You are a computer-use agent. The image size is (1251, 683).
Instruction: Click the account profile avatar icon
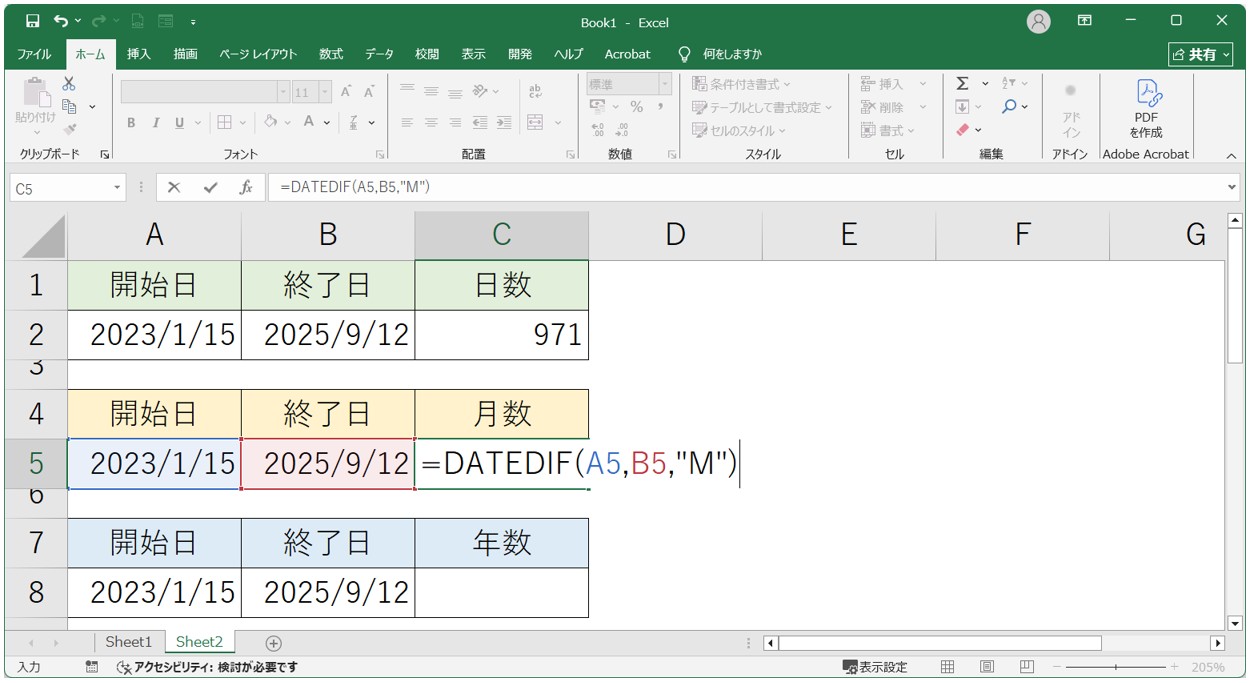pos(1040,21)
